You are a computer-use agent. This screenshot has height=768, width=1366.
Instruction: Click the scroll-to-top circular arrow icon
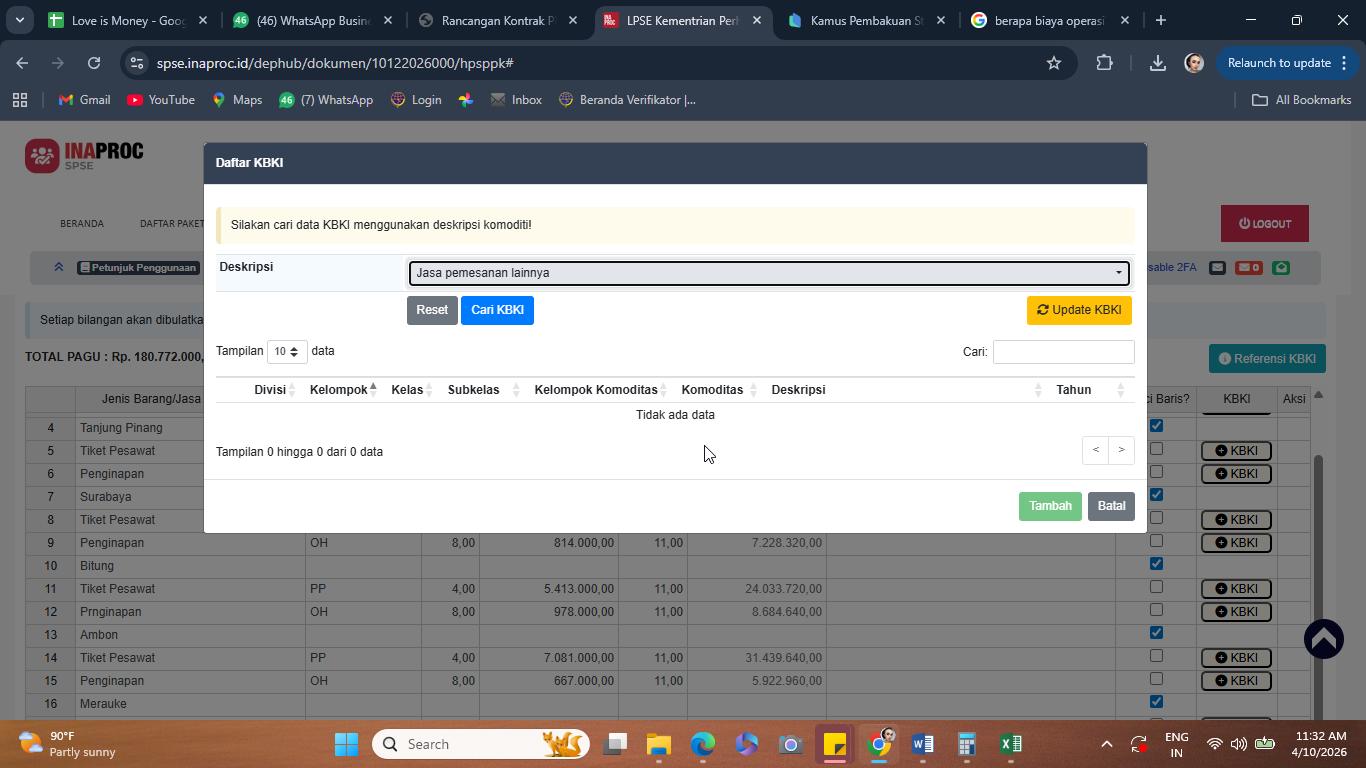pyautogui.click(x=1323, y=639)
